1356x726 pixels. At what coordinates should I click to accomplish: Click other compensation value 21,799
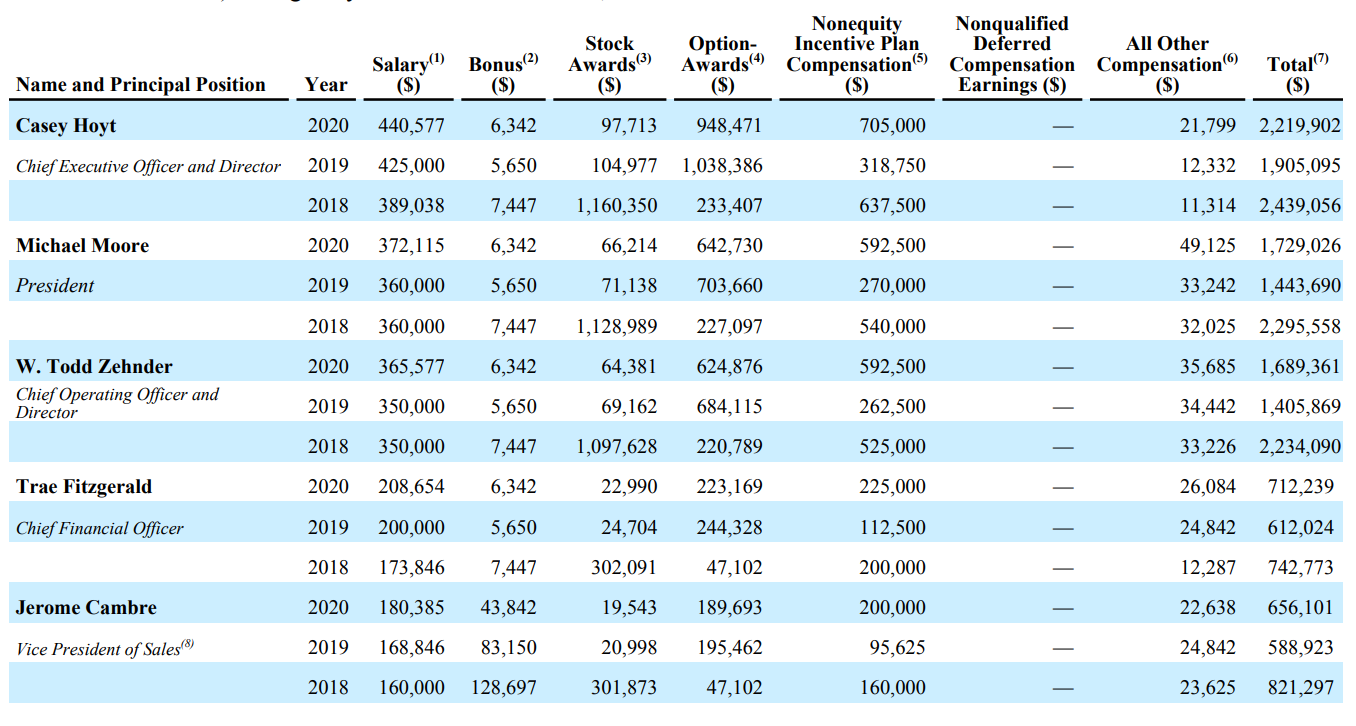click(x=1207, y=126)
